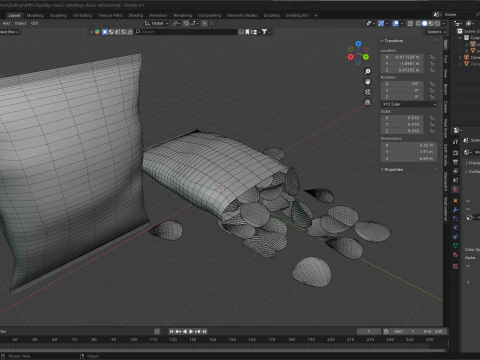
Task: Open the Add menu
Action: click(6, 23)
